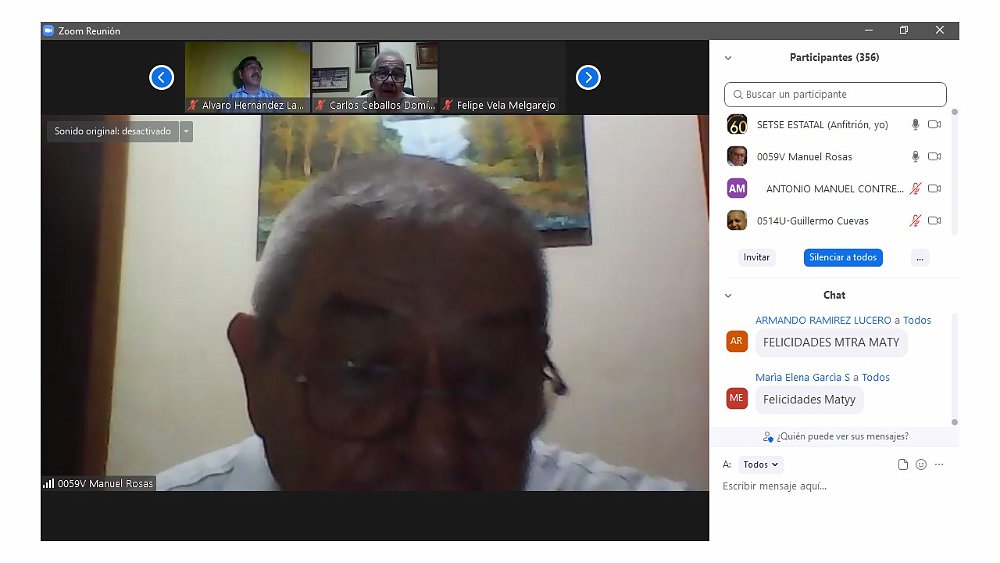Click the Zoom logo in title bar

click(x=48, y=31)
